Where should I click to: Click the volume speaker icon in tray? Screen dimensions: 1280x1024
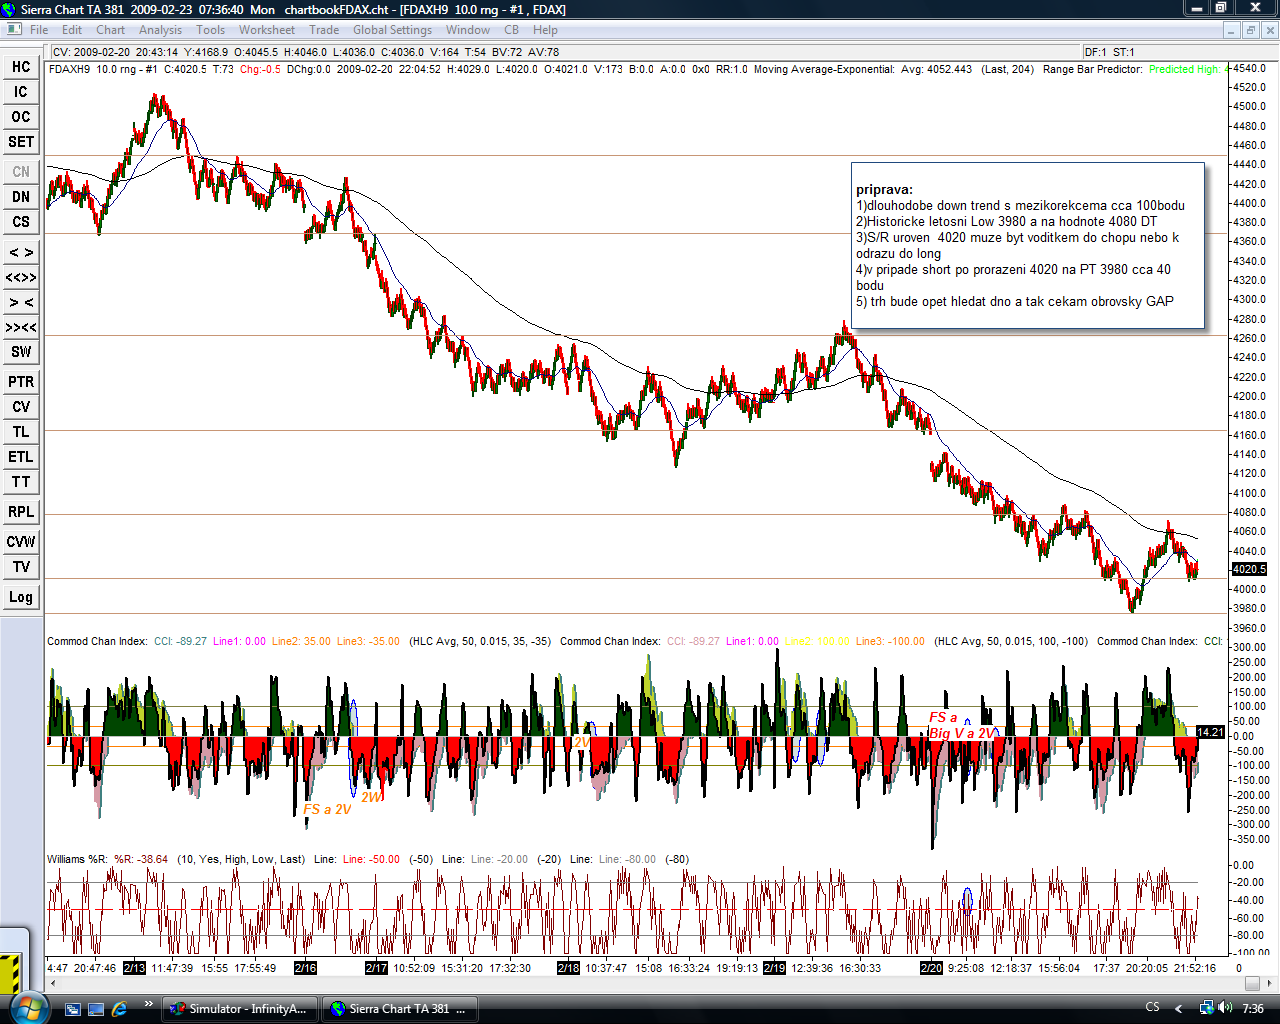(x=1224, y=1008)
